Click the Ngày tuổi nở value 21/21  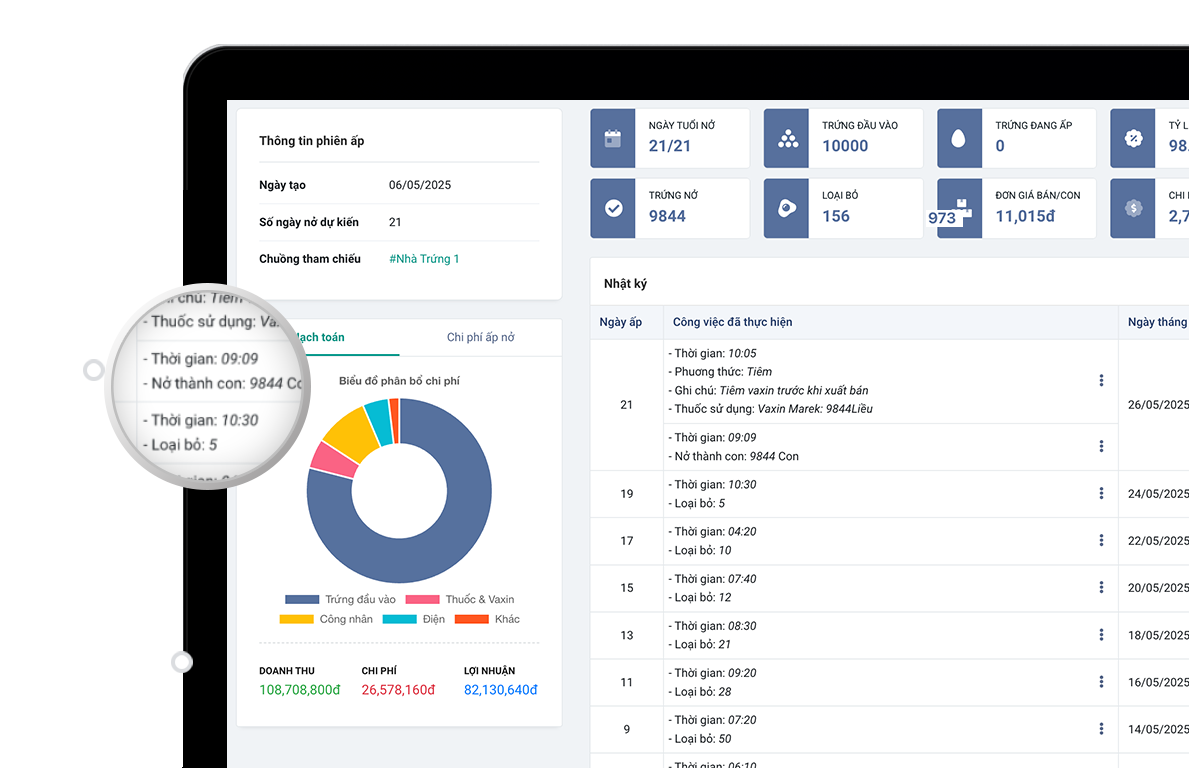click(x=670, y=146)
